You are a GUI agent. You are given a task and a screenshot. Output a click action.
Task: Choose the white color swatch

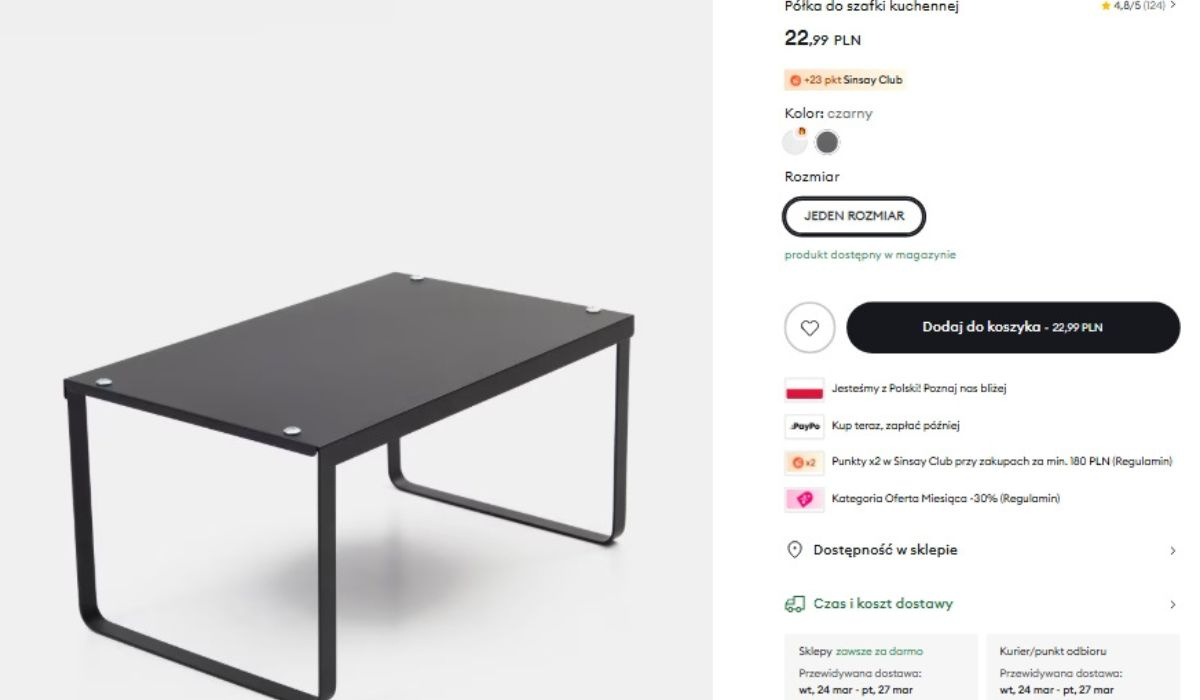[x=795, y=143]
